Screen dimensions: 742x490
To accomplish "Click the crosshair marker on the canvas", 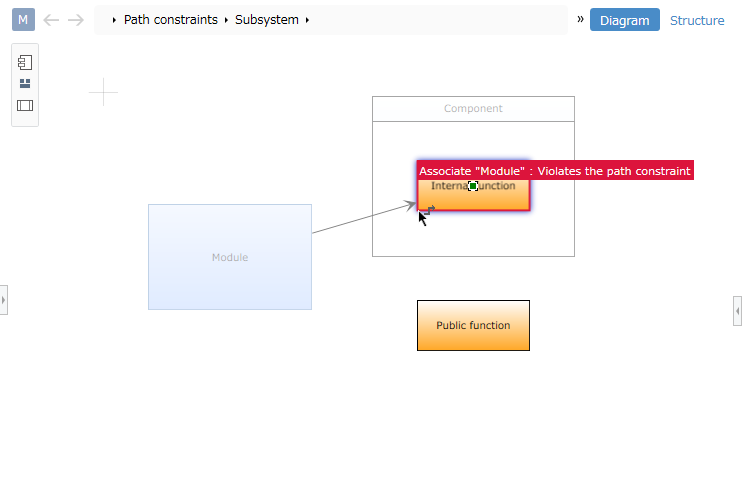I will pos(103,92).
